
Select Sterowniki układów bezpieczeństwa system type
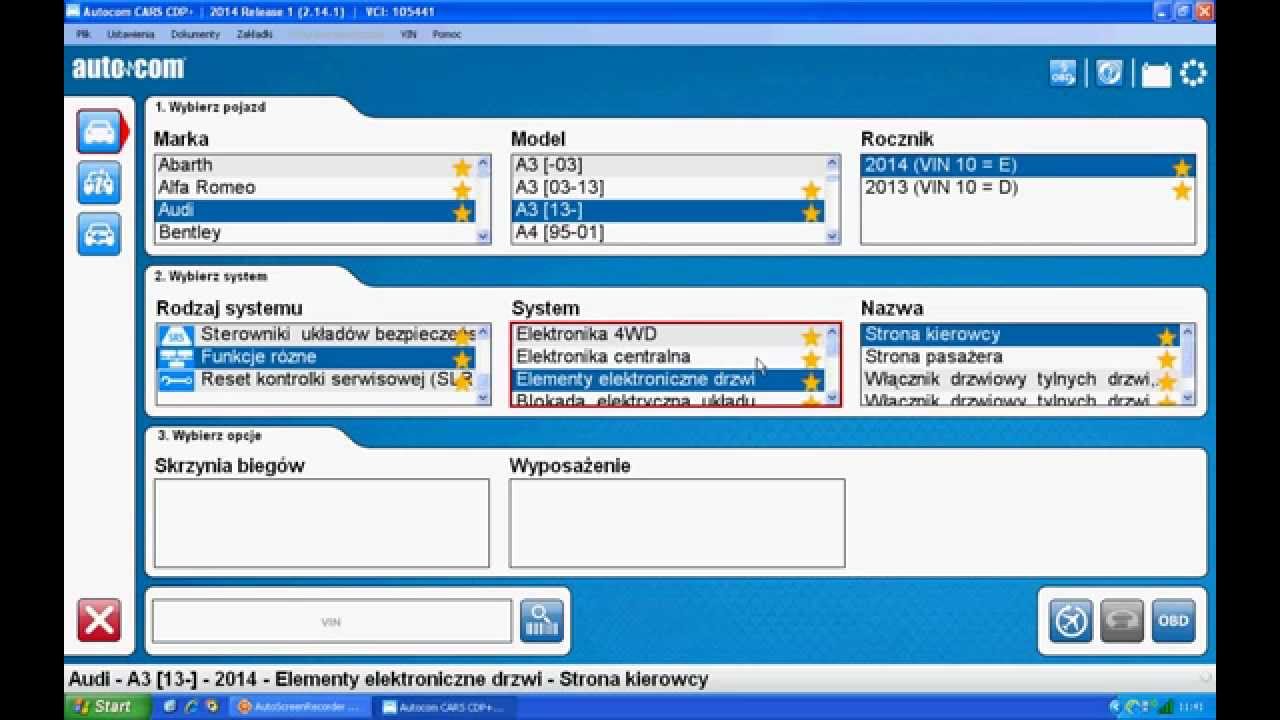(315, 334)
